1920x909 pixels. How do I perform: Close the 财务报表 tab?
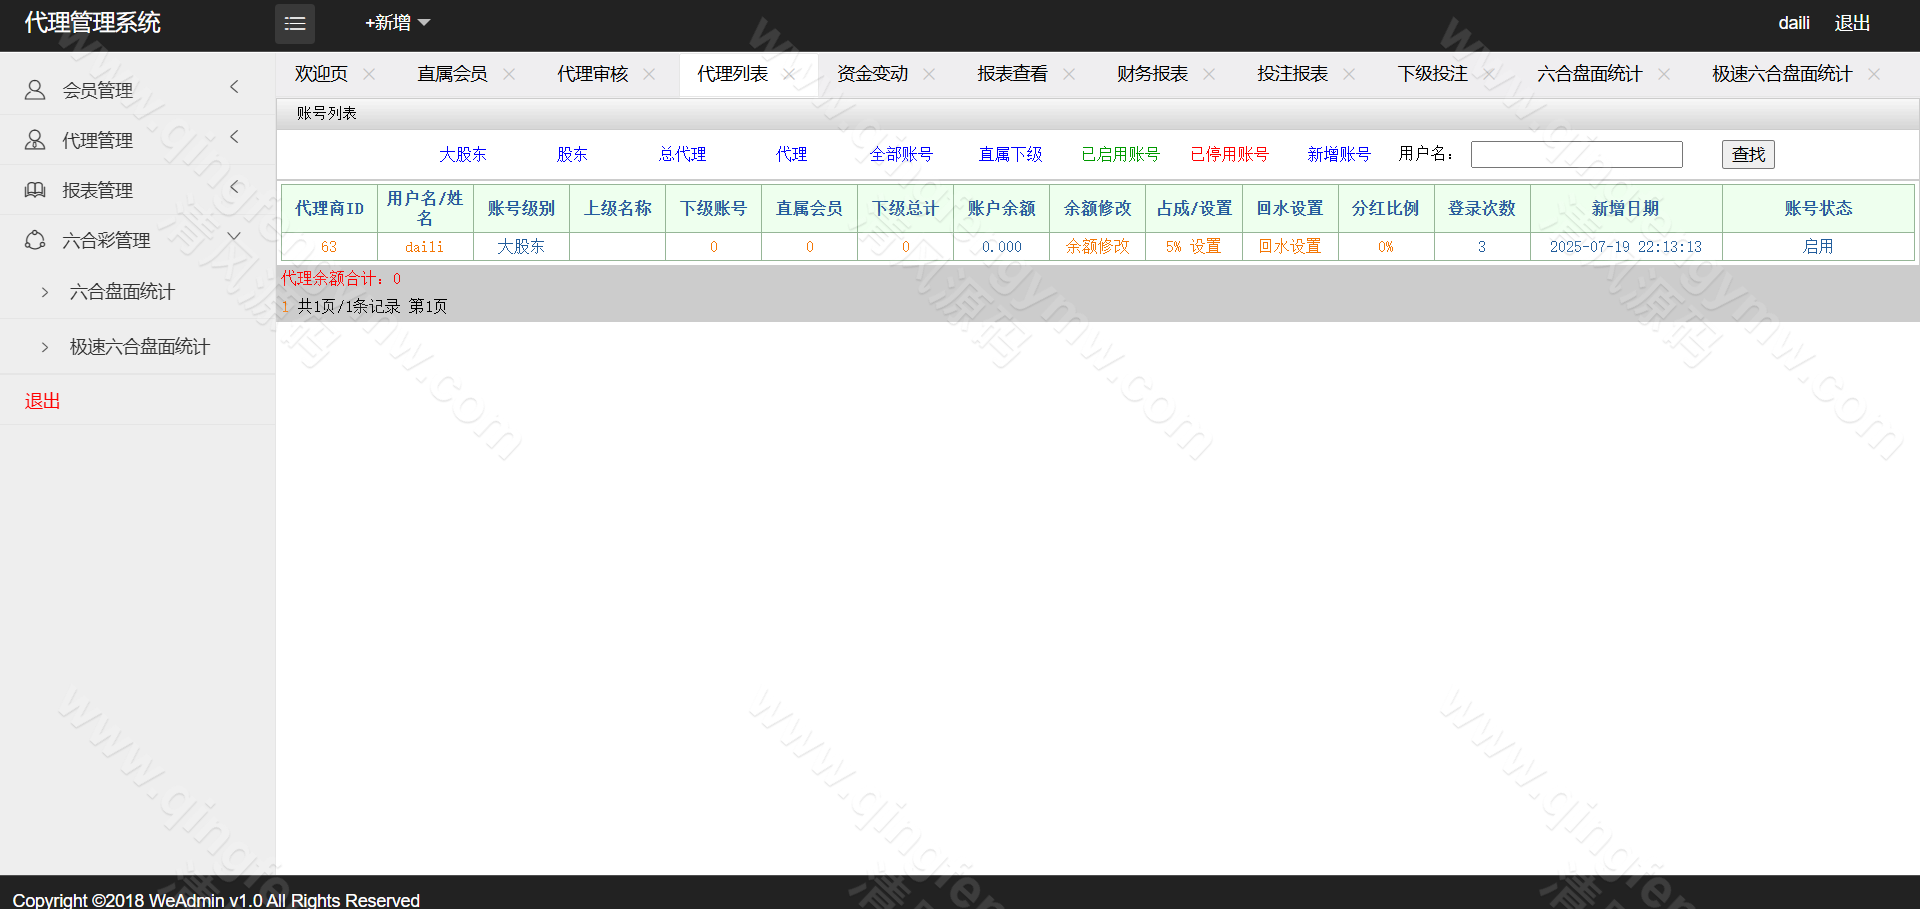tap(1209, 74)
